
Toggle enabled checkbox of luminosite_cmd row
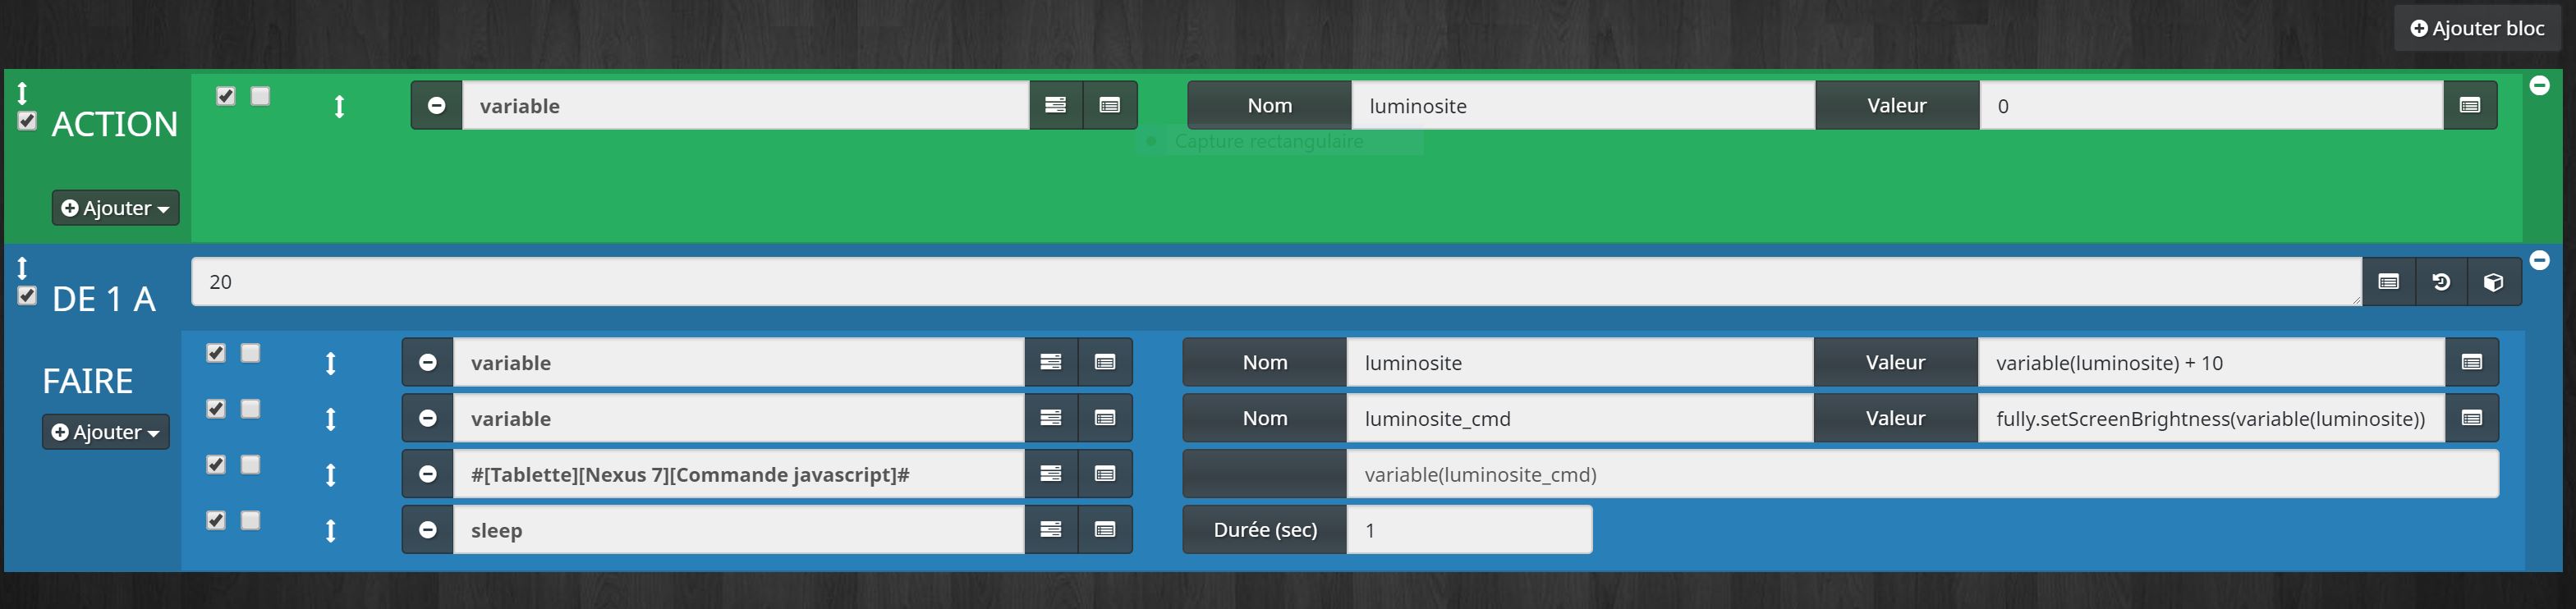click(216, 409)
